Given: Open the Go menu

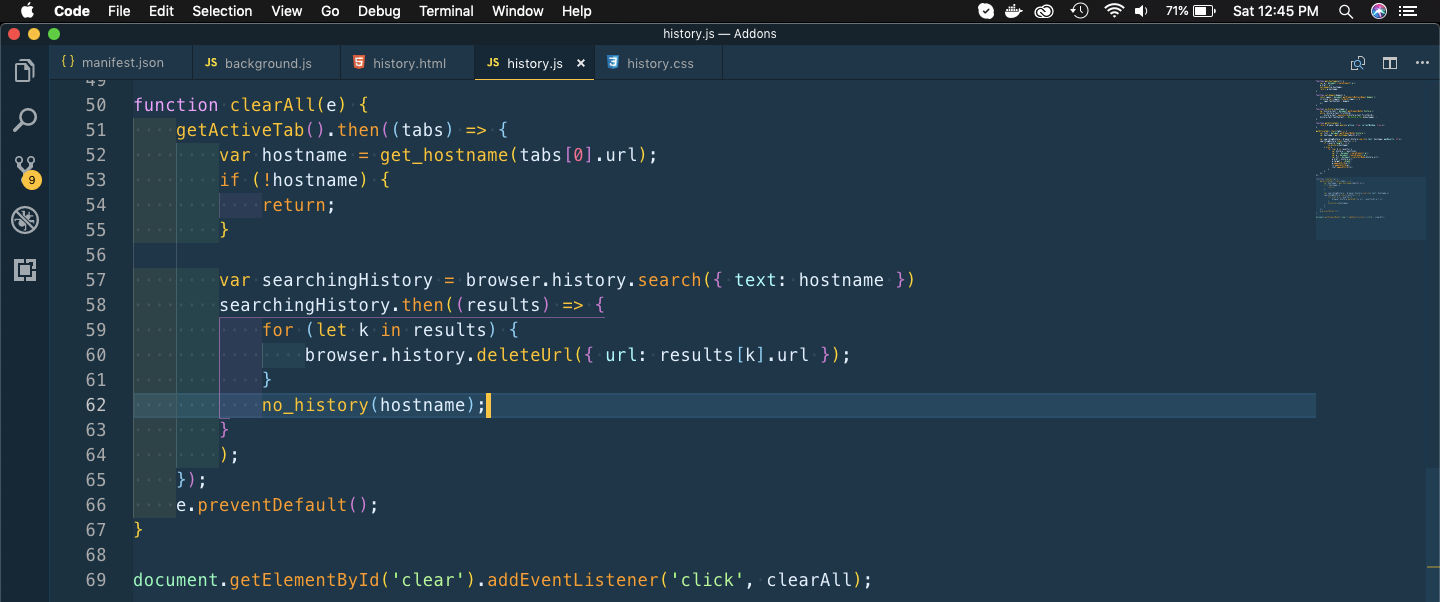Looking at the screenshot, I should (x=330, y=11).
